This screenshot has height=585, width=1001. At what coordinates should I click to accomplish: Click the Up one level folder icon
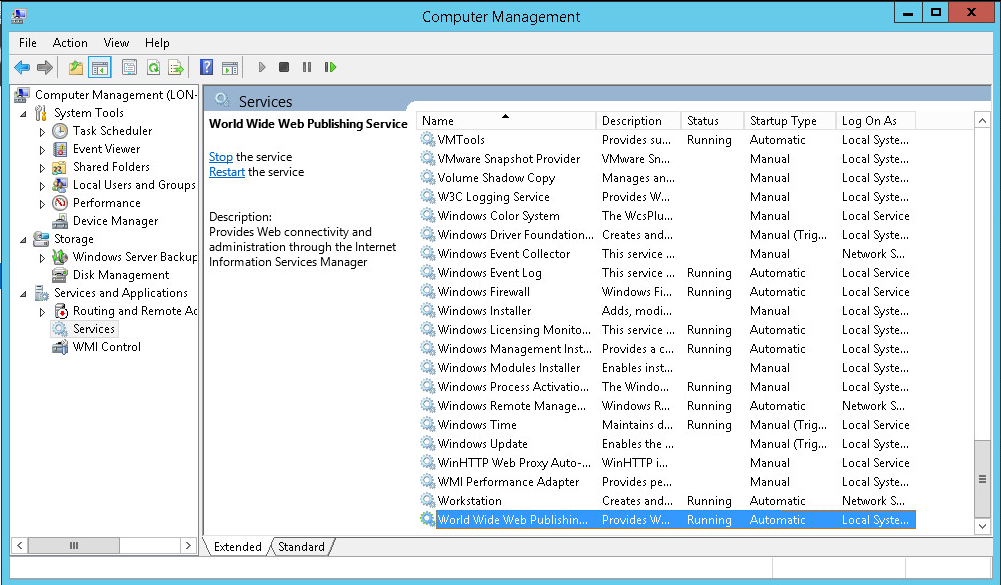coord(76,67)
